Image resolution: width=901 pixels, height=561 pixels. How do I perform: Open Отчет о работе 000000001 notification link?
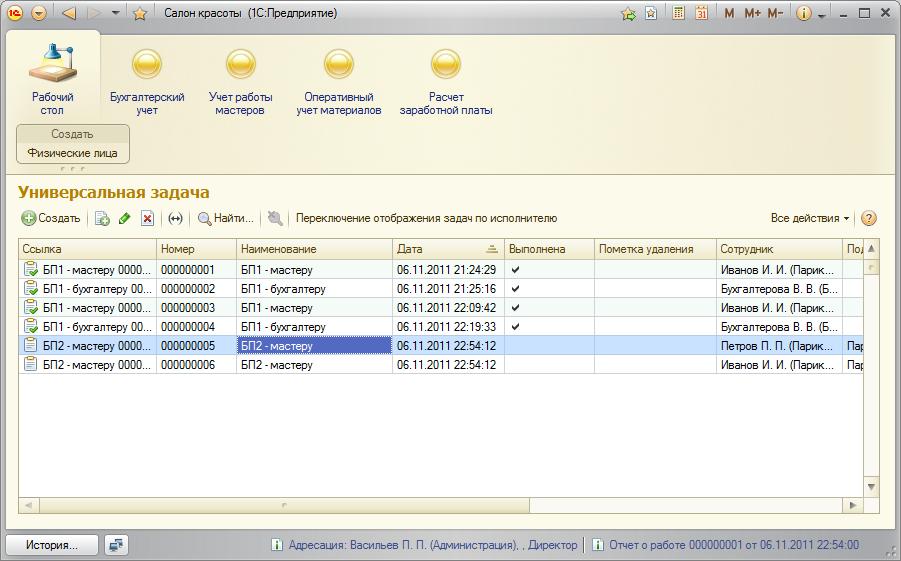734,545
